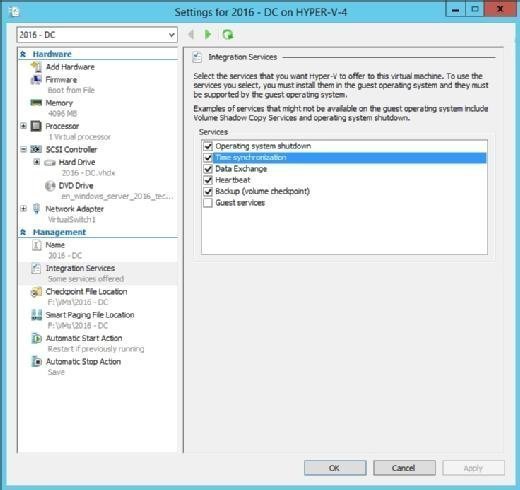
Task: Click the 'Guest services' label text
Action: pos(240,203)
